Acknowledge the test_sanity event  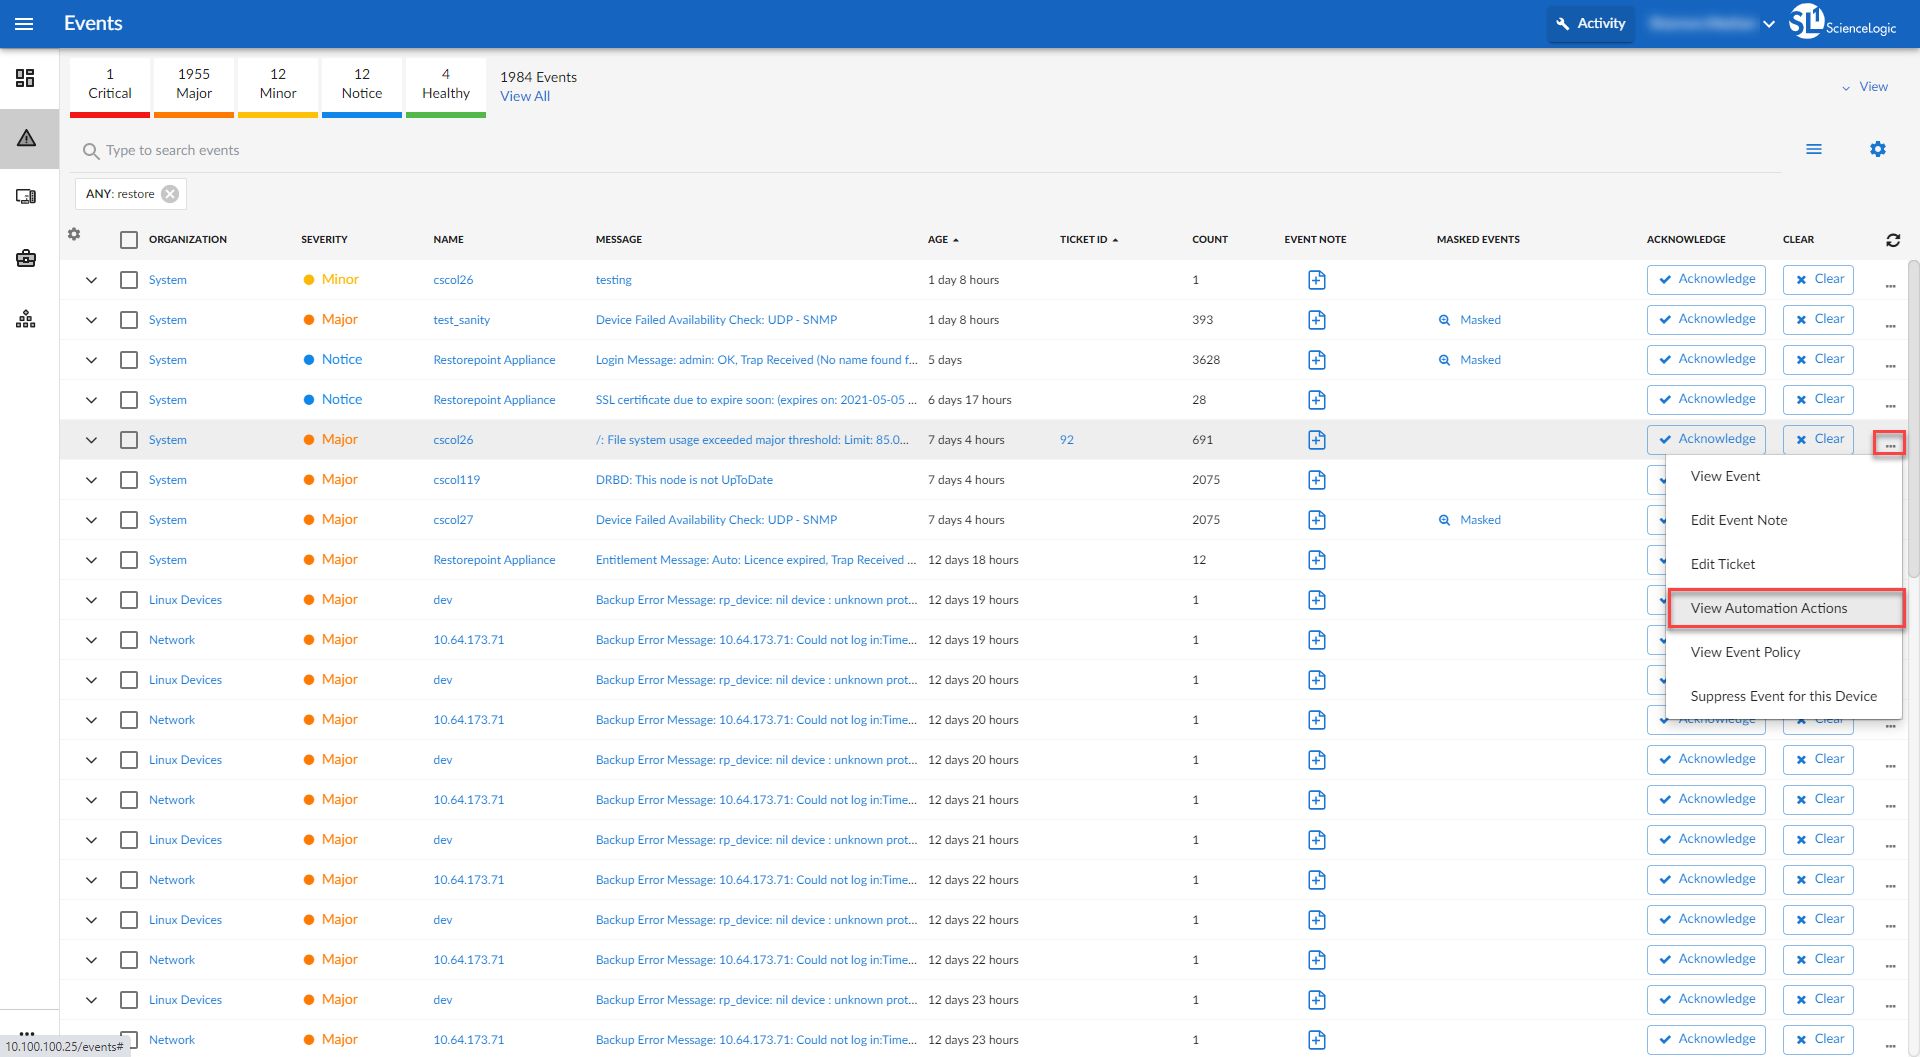click(1705, 320)
